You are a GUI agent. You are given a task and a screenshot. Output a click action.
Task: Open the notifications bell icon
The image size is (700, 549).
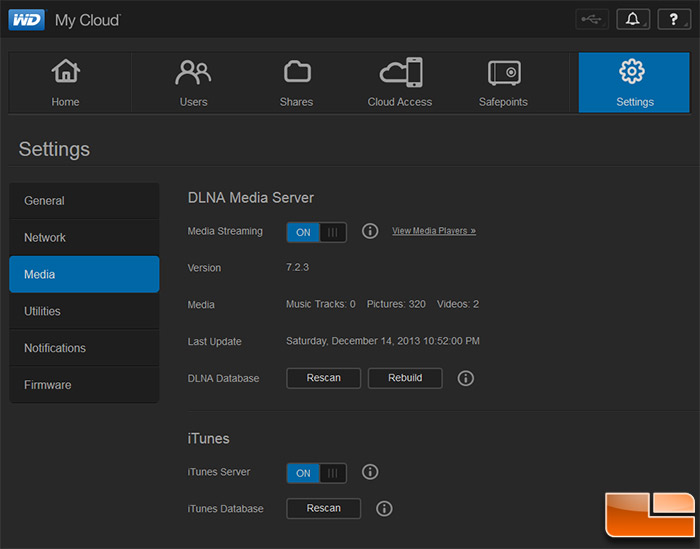point(633,19)
